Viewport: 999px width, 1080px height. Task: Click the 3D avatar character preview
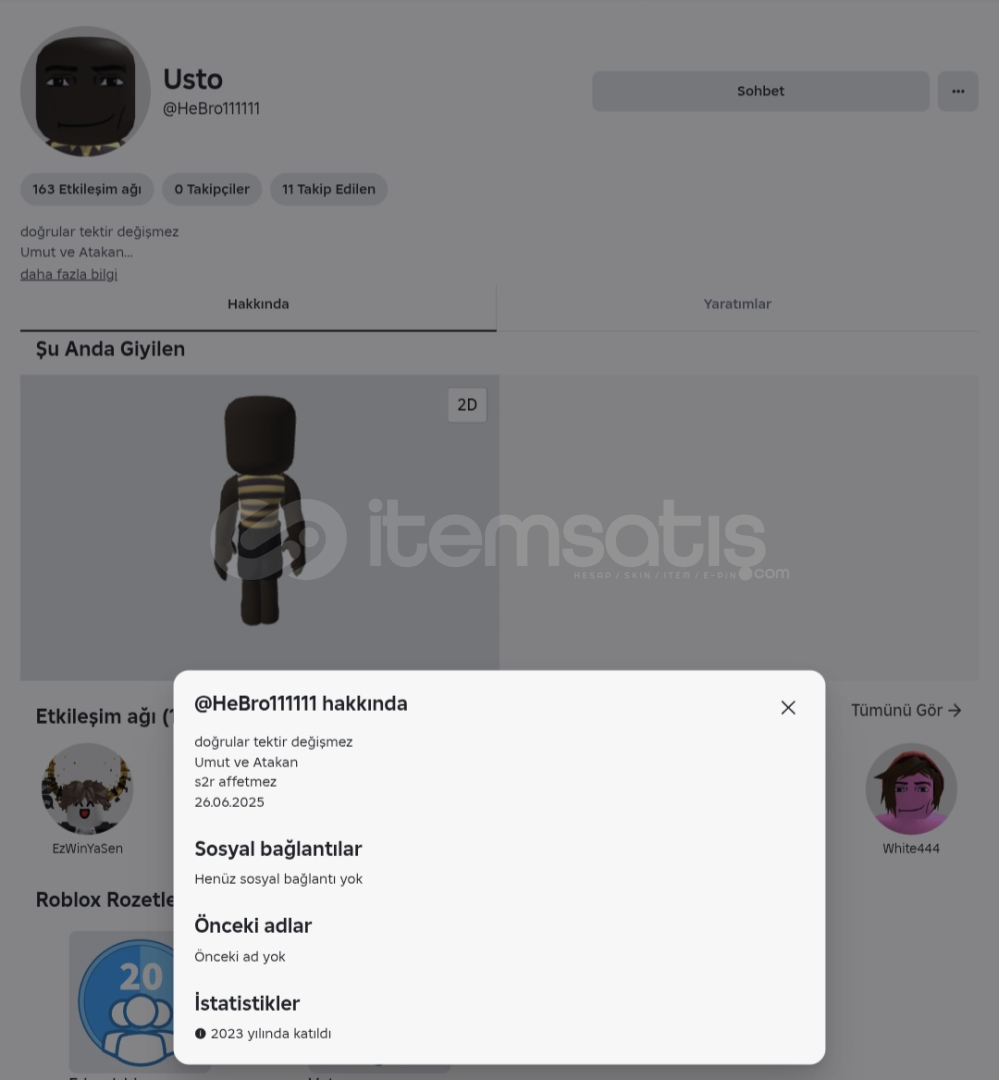click(x=260, y=510)
